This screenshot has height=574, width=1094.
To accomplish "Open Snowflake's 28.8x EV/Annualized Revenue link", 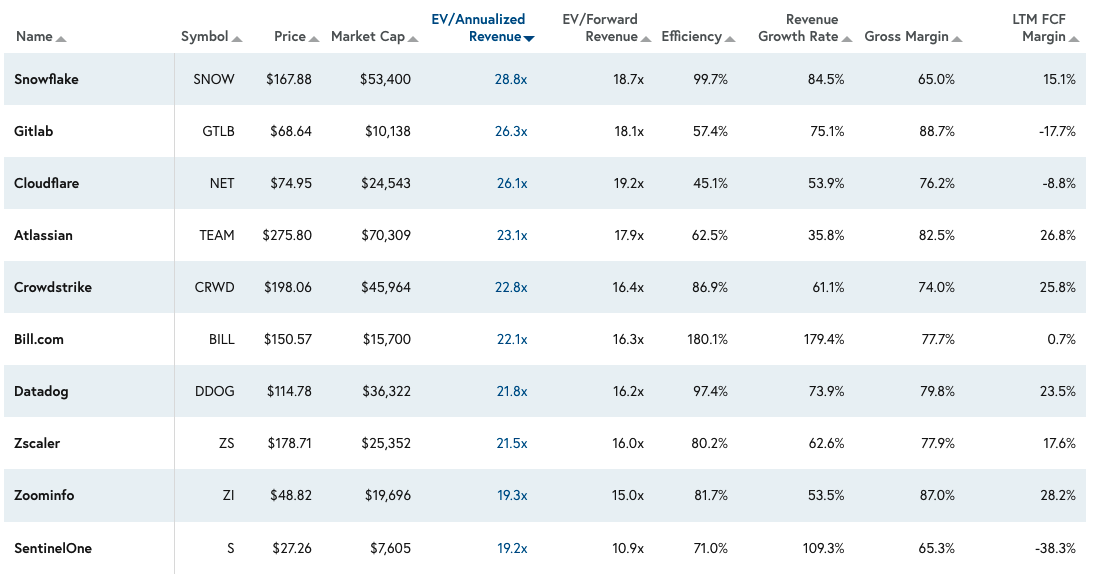I will point(510,79).
